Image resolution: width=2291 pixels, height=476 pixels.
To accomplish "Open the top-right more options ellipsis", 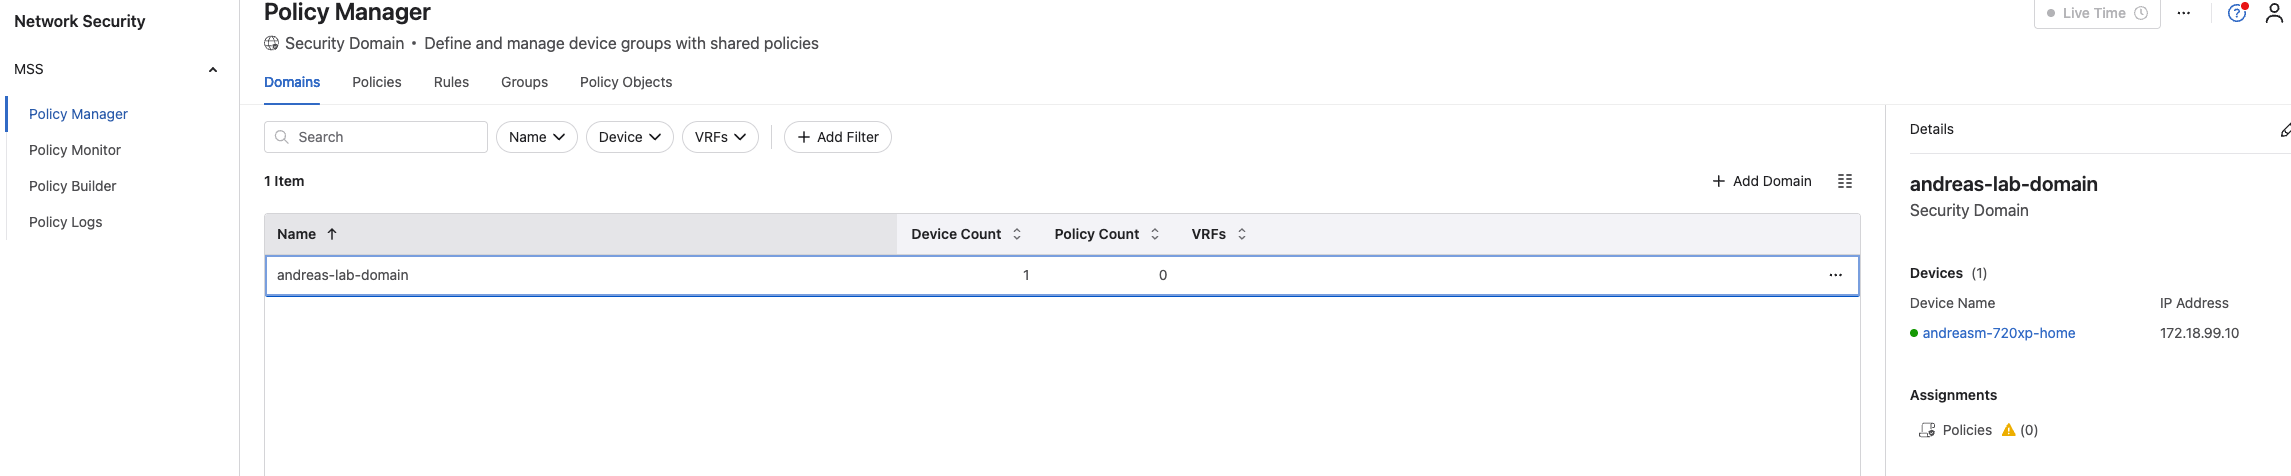I will (x=2184, y=13).
